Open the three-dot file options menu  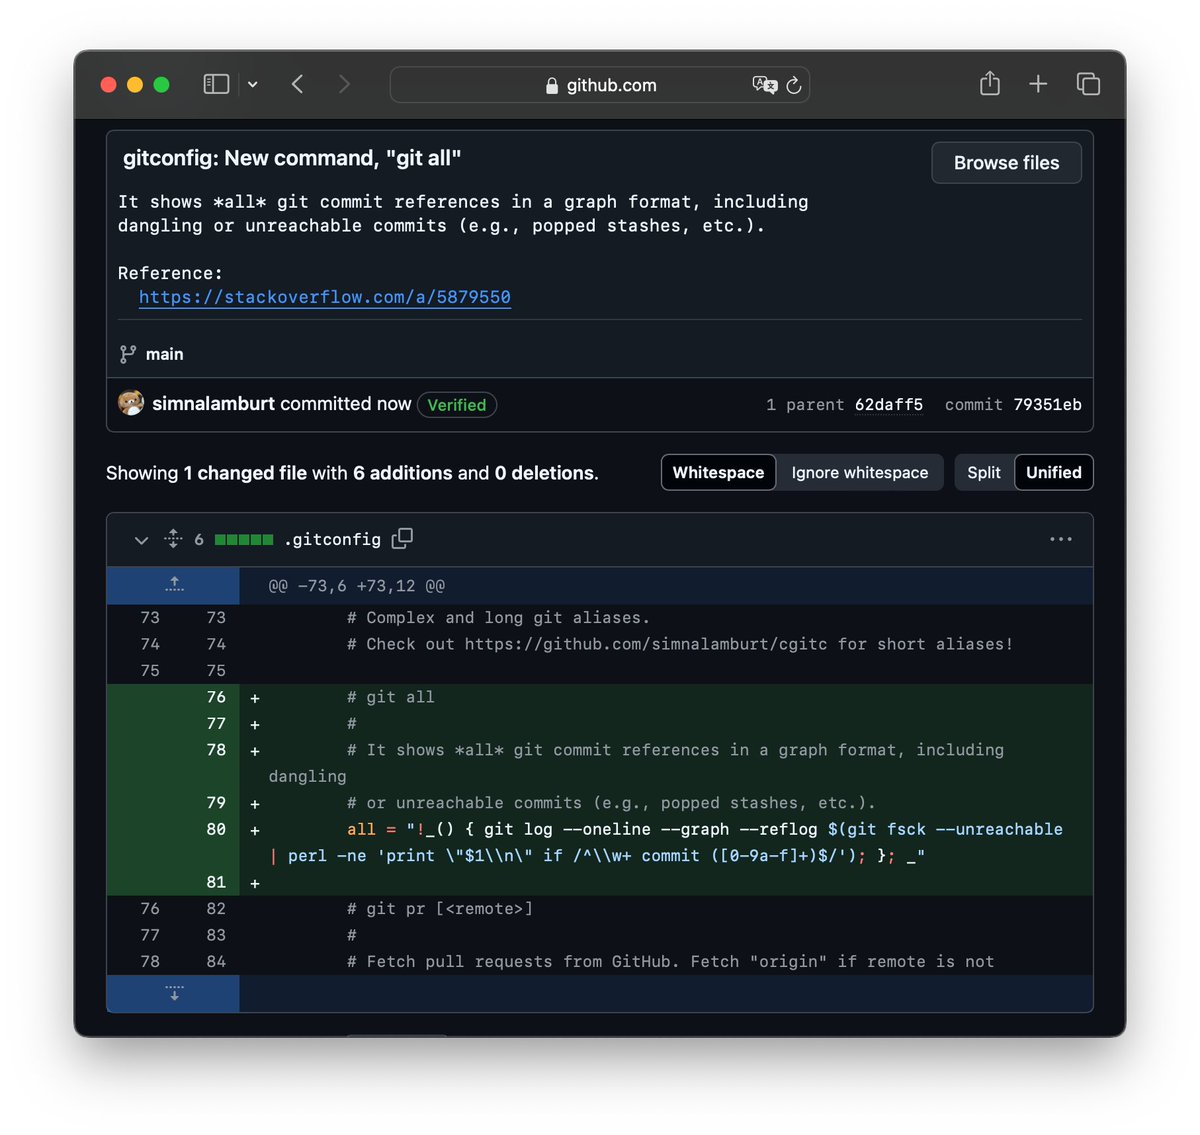tap(1061, 539)
